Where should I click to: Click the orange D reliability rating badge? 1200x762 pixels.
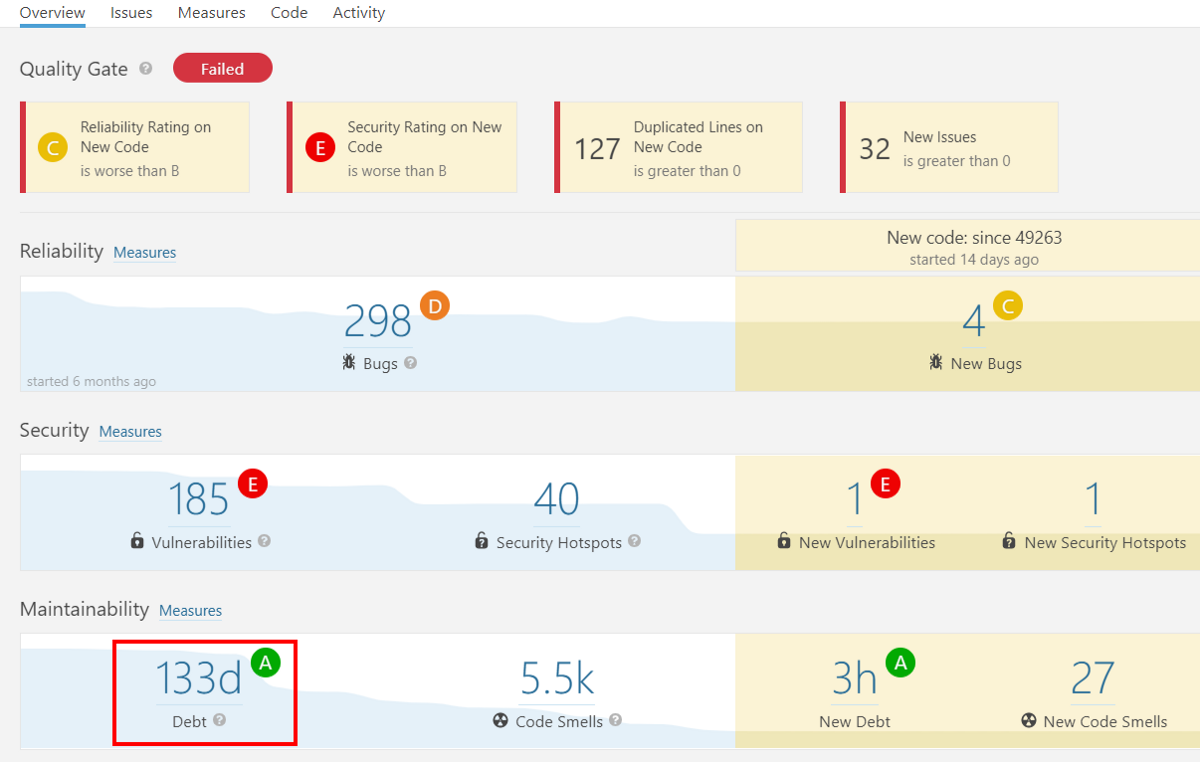pos(435,306)
